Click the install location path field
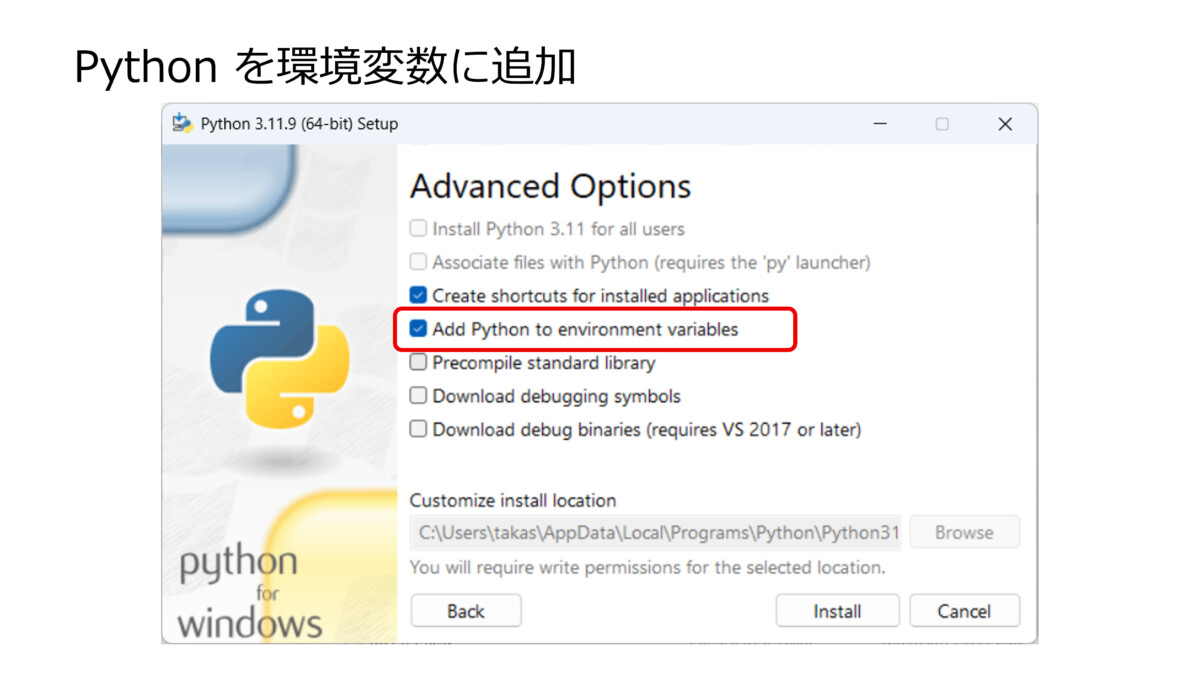This screenshot has width=1200, height=675. [655, 533]
